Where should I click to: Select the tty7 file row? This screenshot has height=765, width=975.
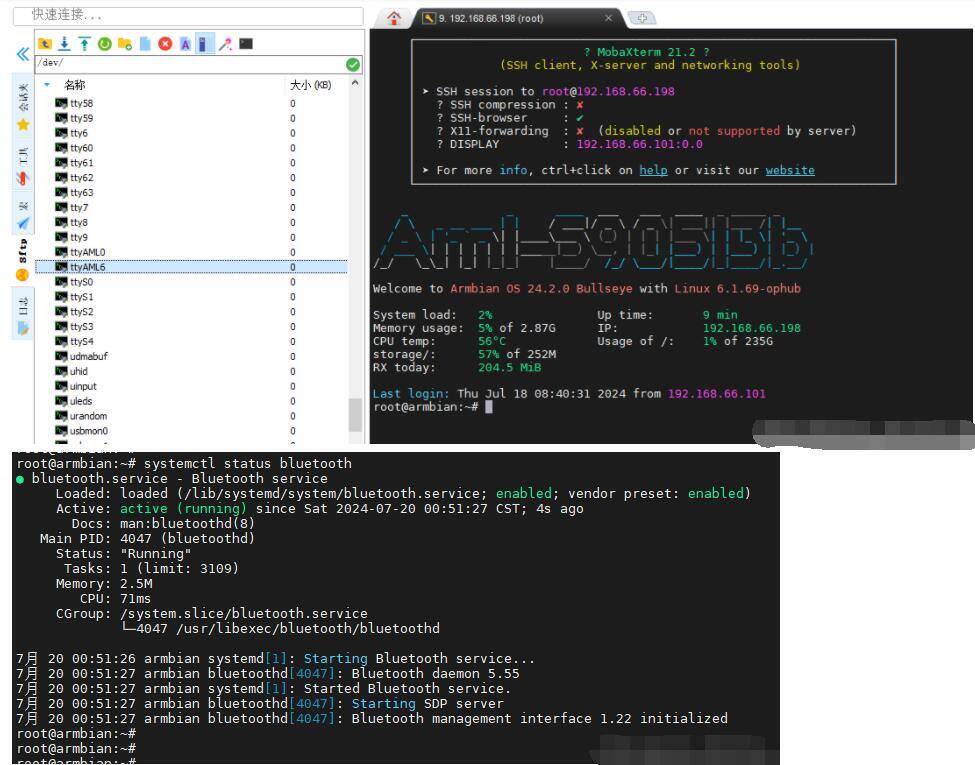point(192,208)
